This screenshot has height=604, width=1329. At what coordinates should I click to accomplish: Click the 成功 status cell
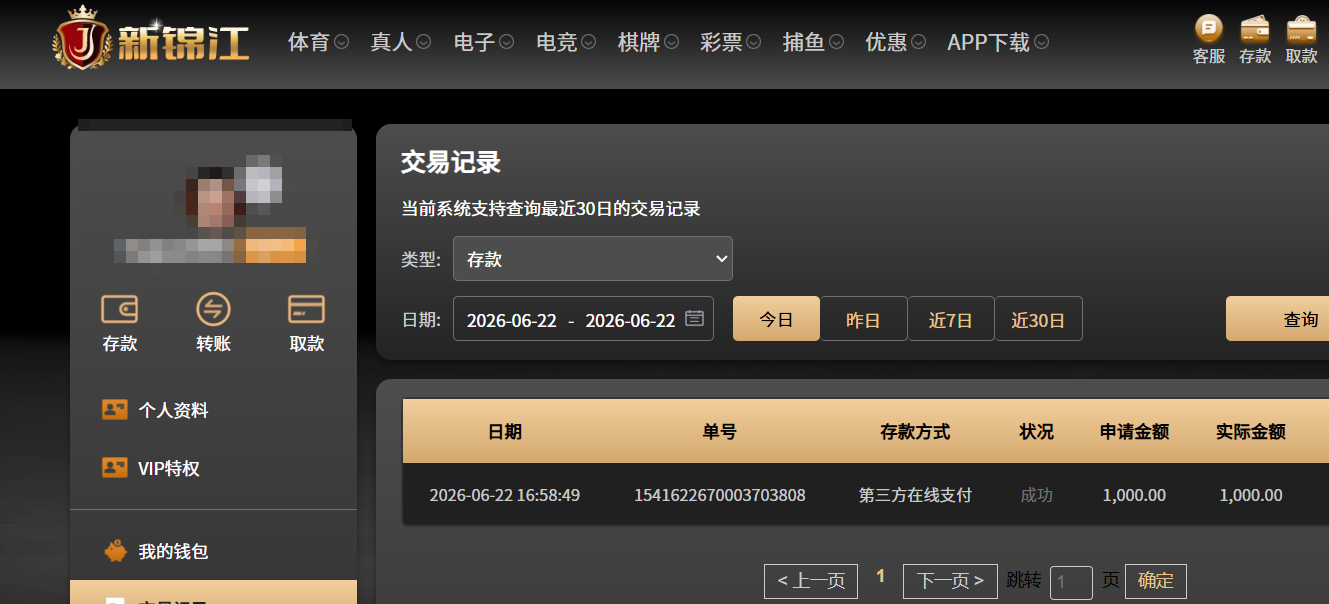point(1036,495)
